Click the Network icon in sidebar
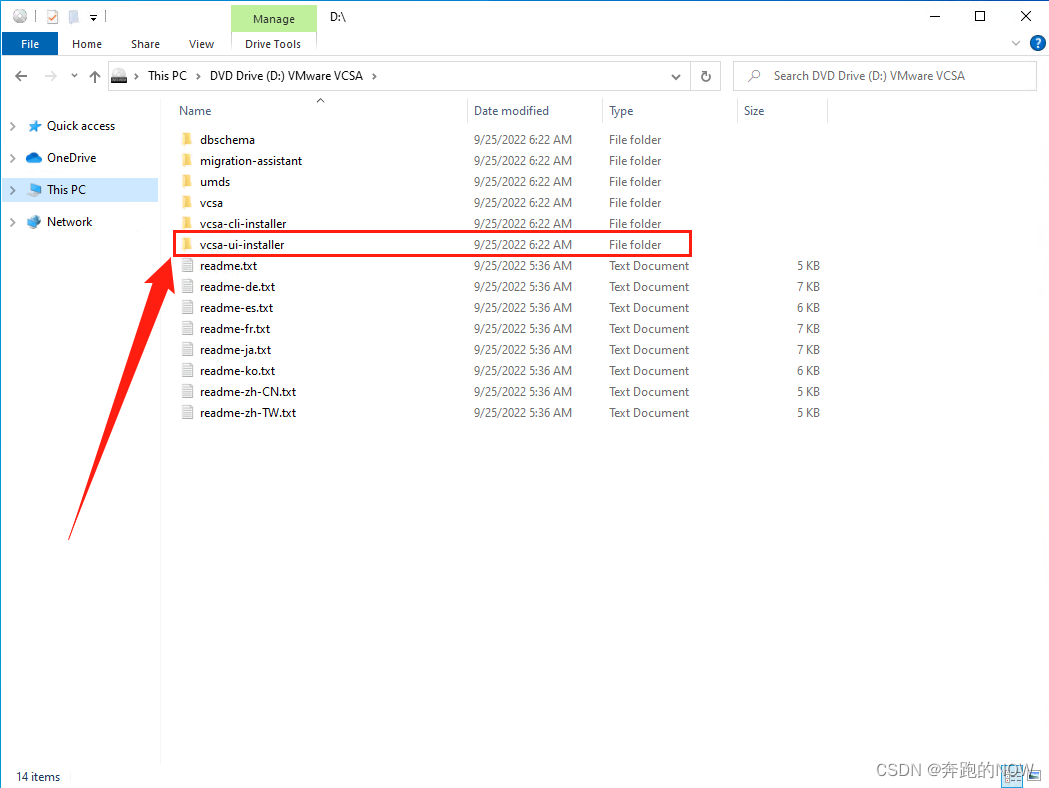1049x788 pixels. pos(34,222)
